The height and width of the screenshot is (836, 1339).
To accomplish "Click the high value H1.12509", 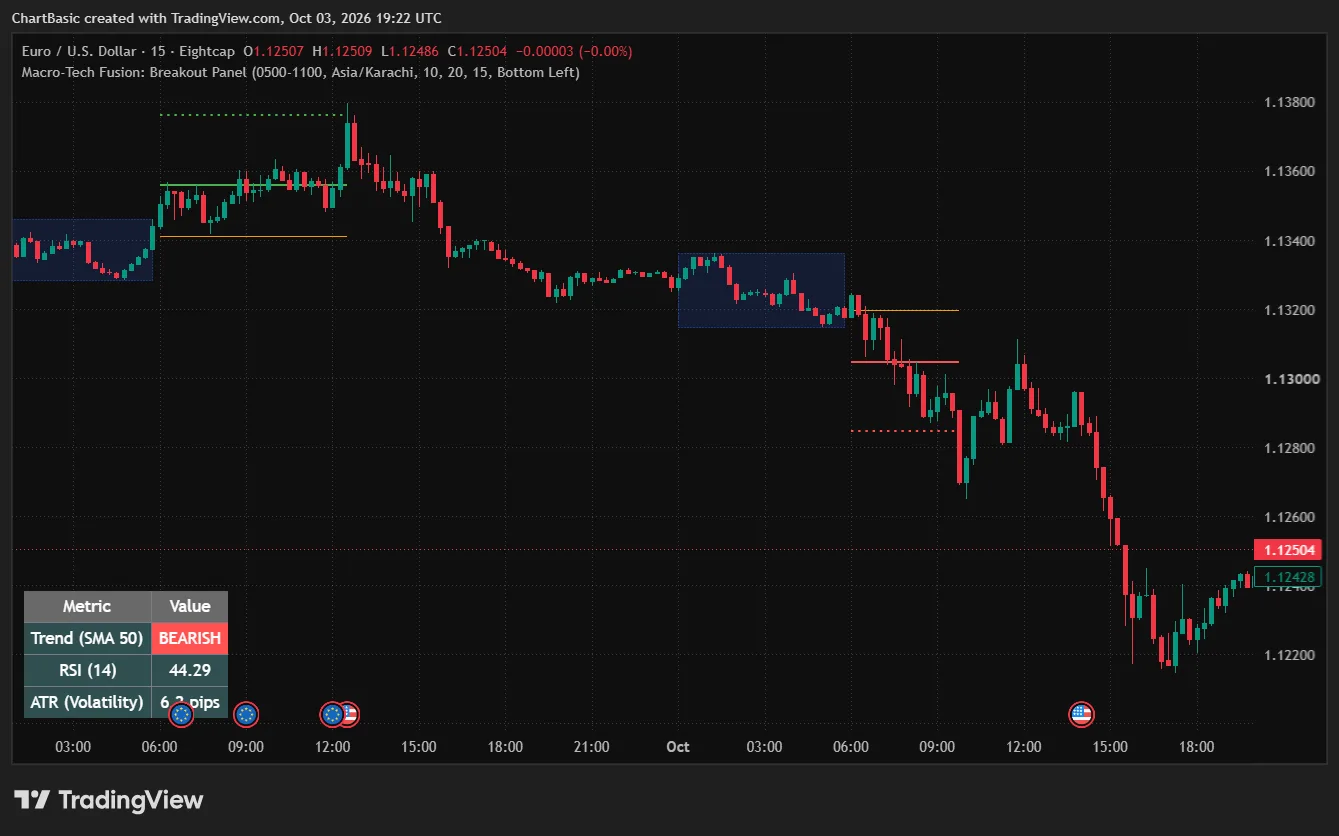I will click(x=341, y=51).
